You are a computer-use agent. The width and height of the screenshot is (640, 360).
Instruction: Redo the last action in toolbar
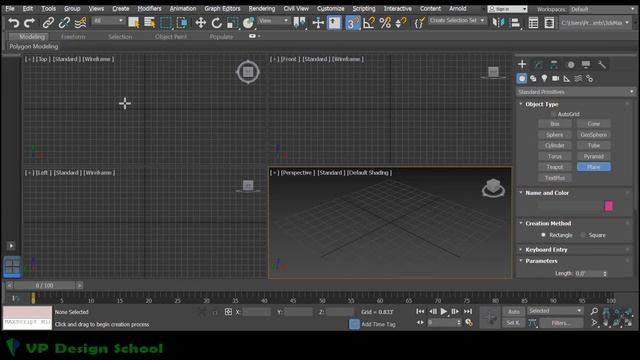[29, 23]
